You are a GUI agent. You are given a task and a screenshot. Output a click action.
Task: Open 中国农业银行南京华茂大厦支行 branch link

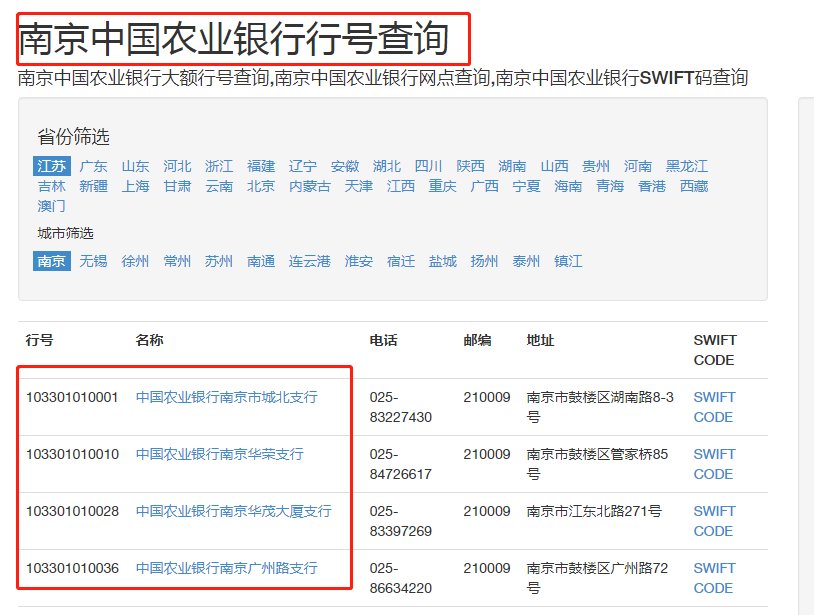tap(234, 511)
